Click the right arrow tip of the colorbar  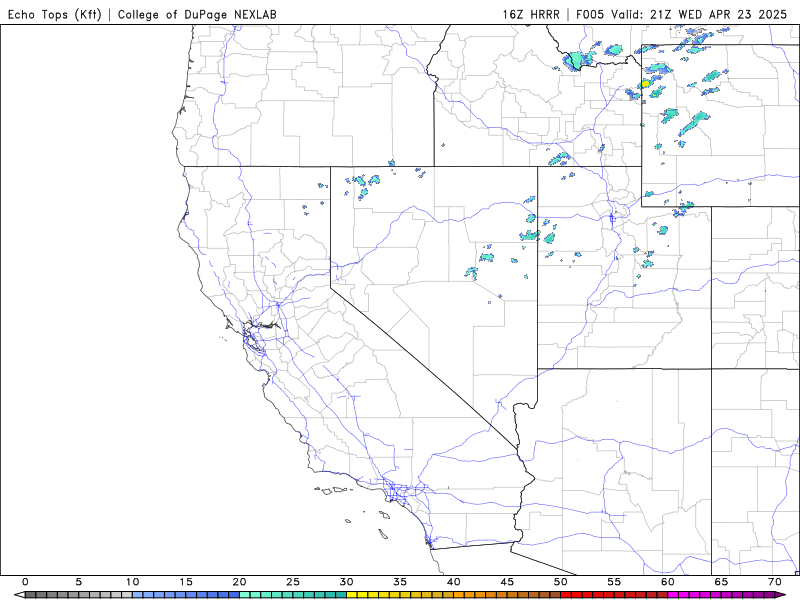pos(781,595)
